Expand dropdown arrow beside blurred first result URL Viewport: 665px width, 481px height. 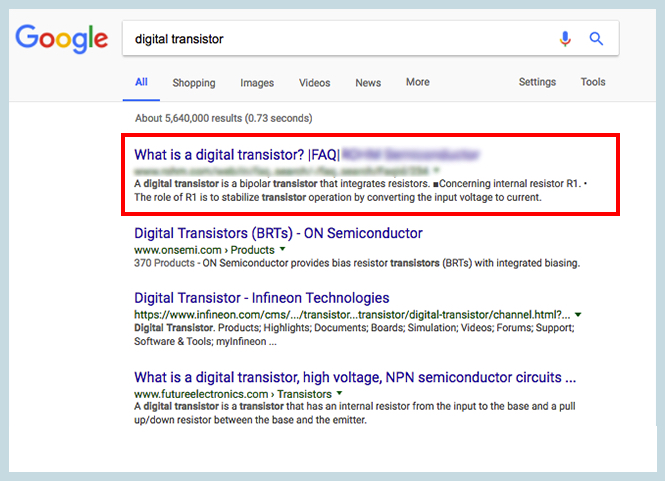click(436, 171)
